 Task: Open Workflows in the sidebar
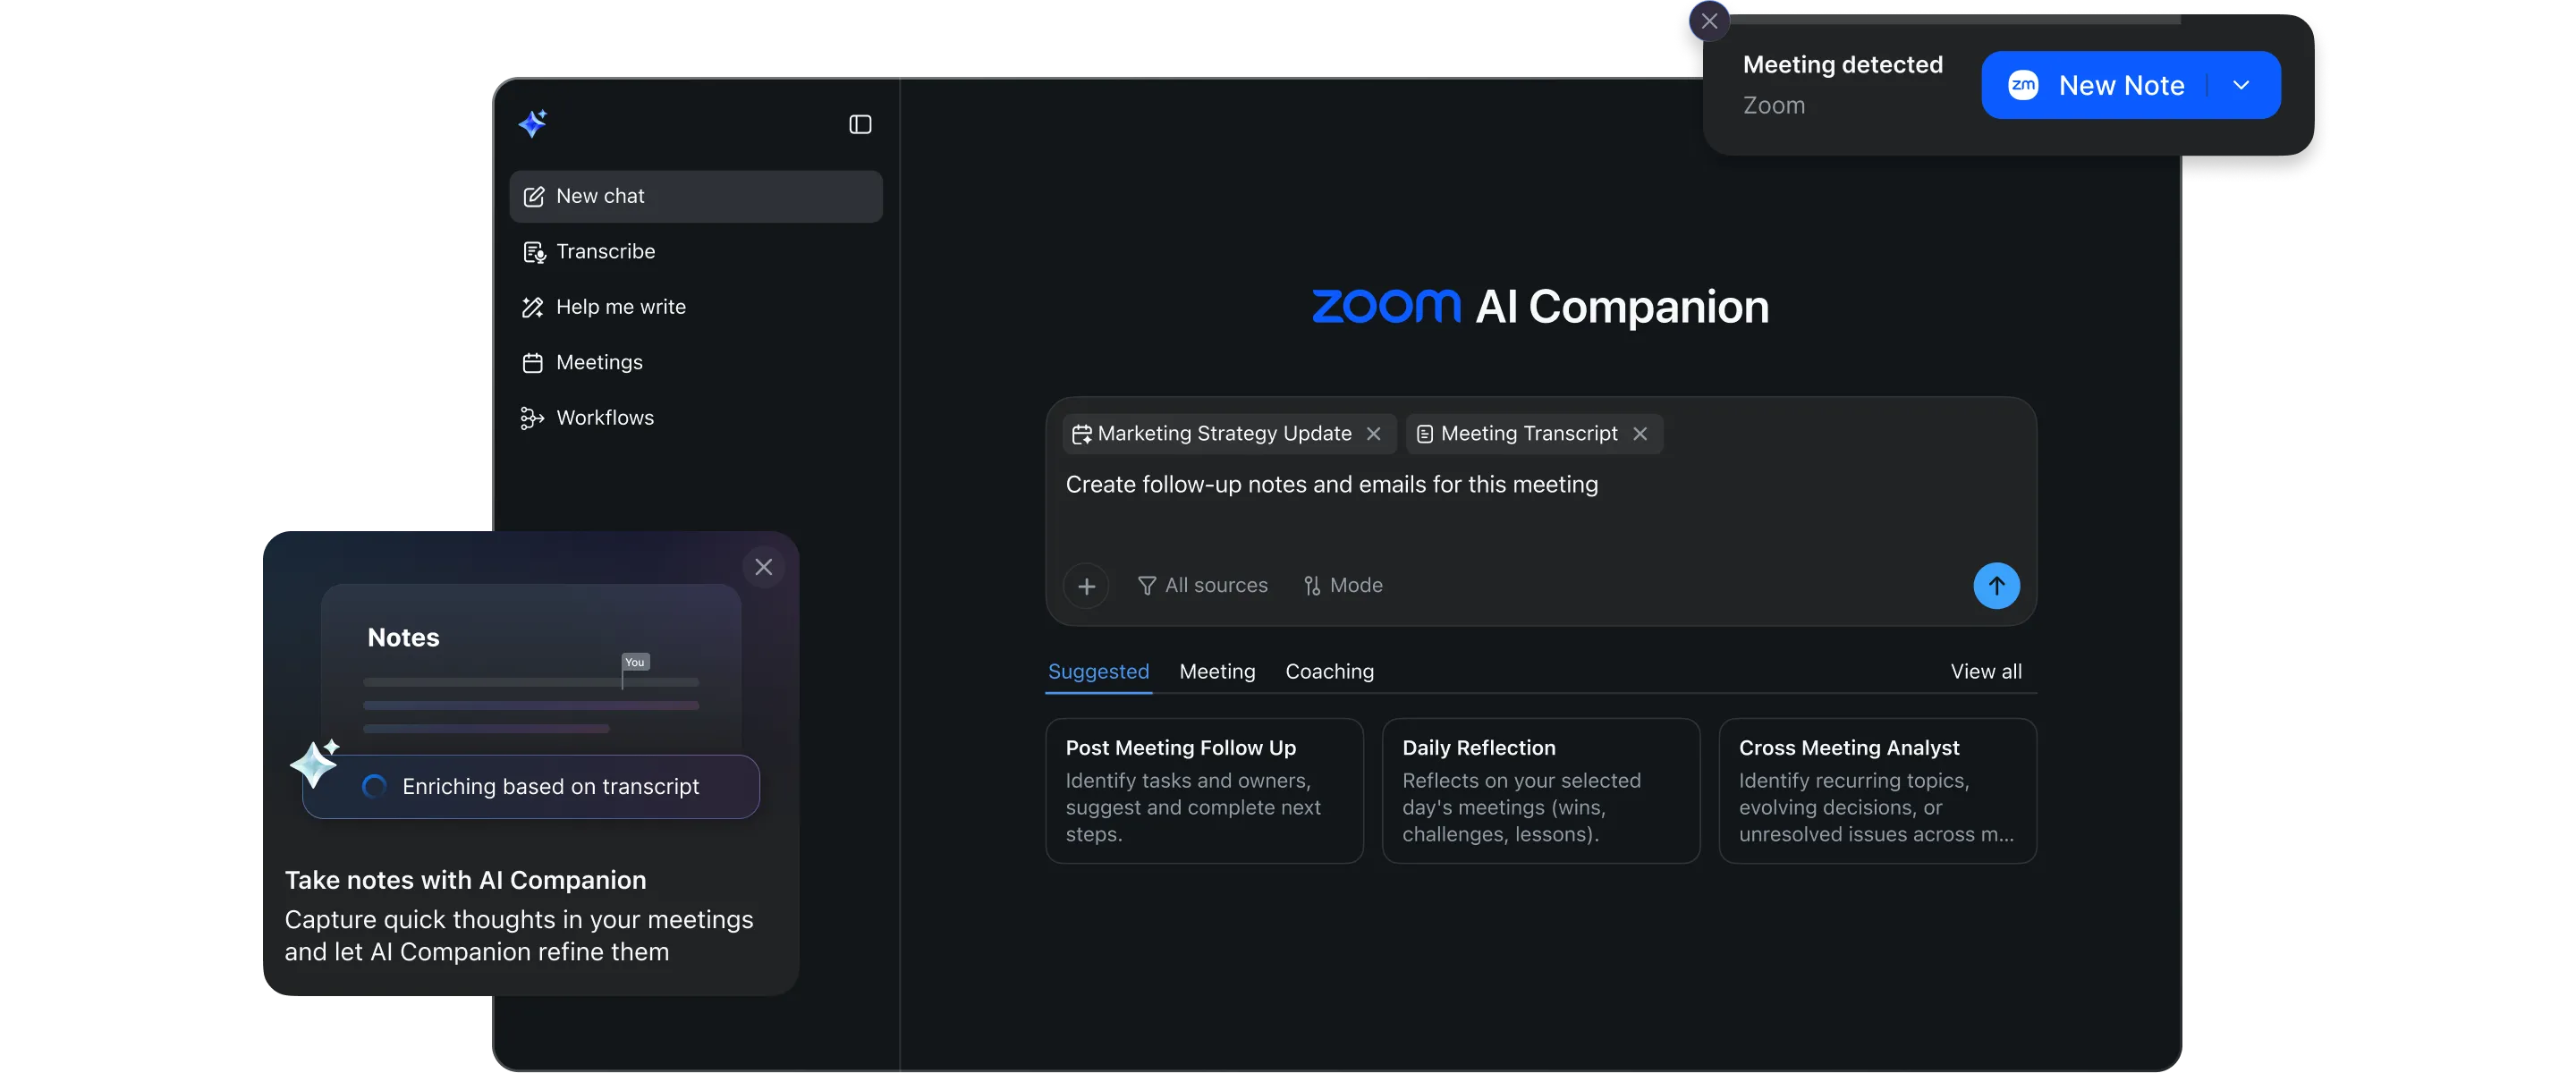point(604,417)
